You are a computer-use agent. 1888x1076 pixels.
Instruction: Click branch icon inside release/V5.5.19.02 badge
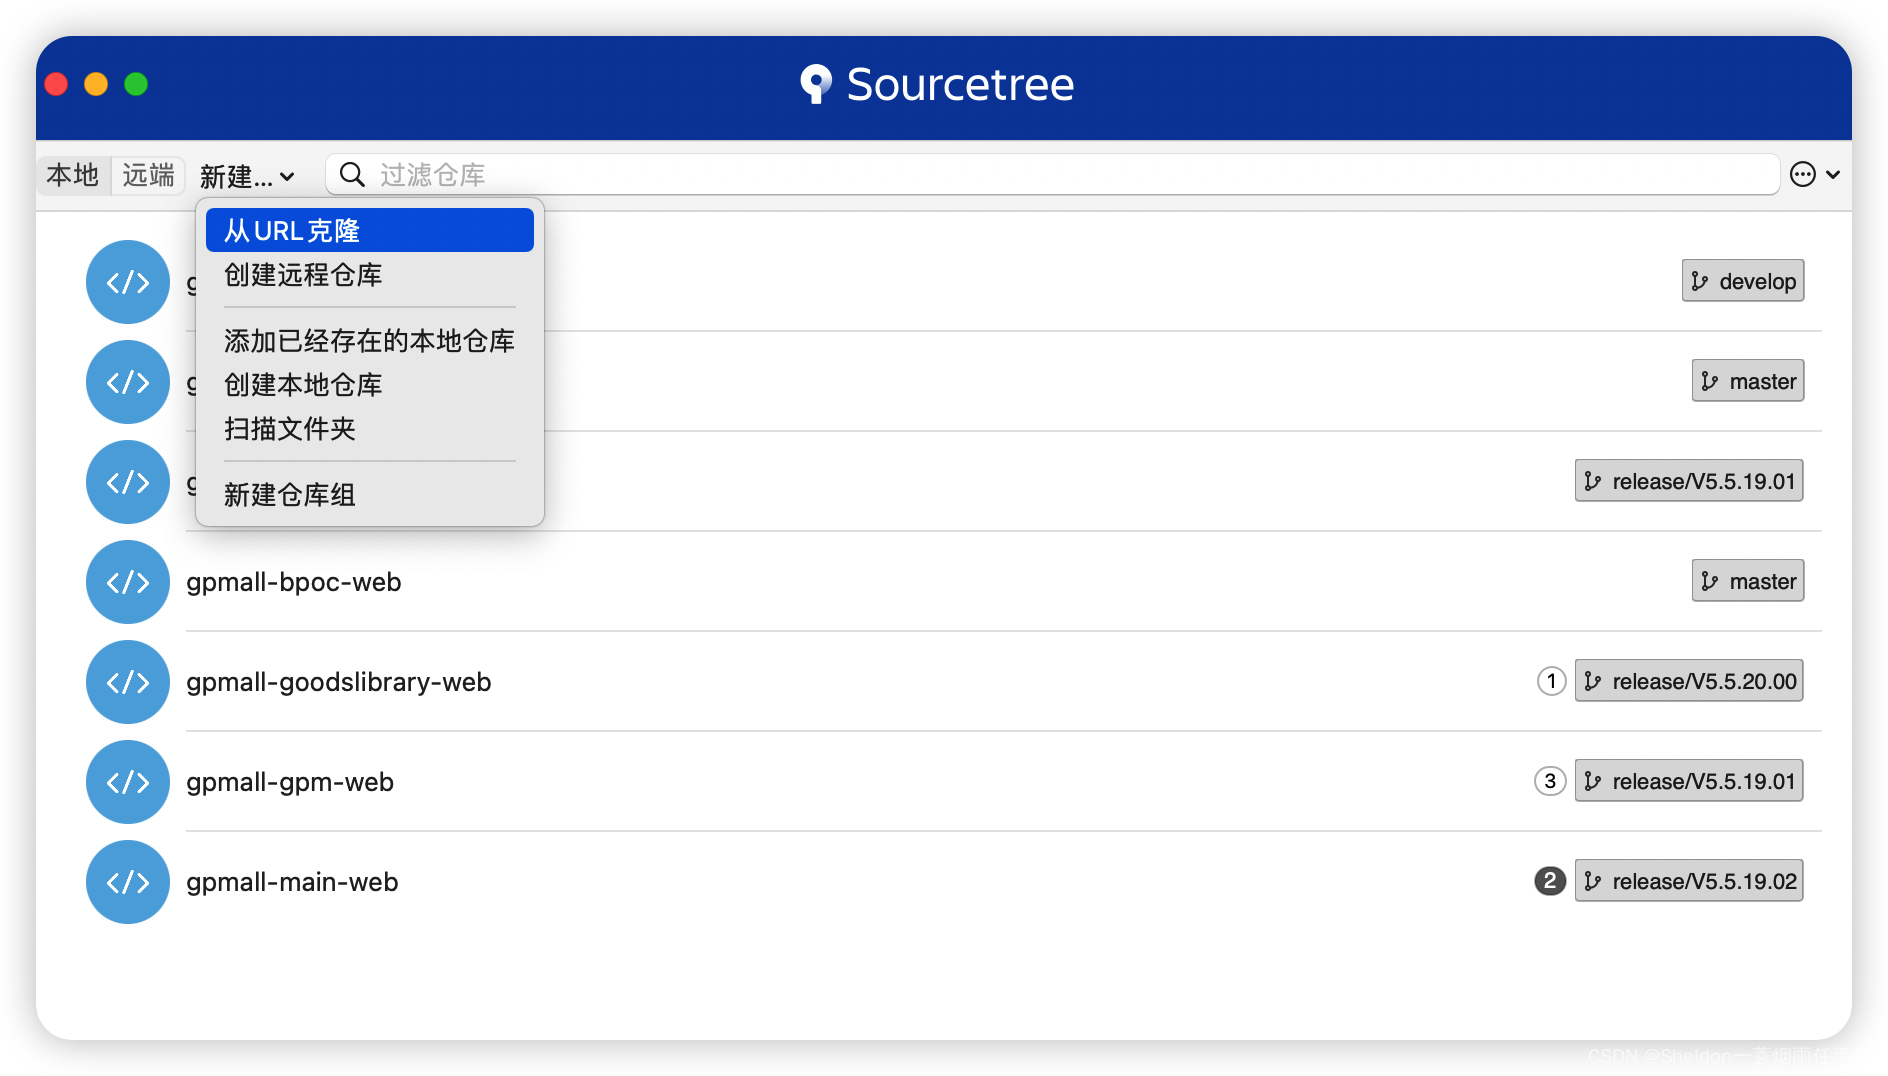1592,882
